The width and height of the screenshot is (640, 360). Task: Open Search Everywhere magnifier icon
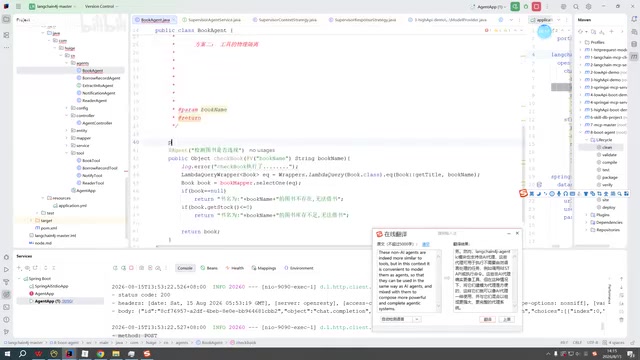[576, 7]
